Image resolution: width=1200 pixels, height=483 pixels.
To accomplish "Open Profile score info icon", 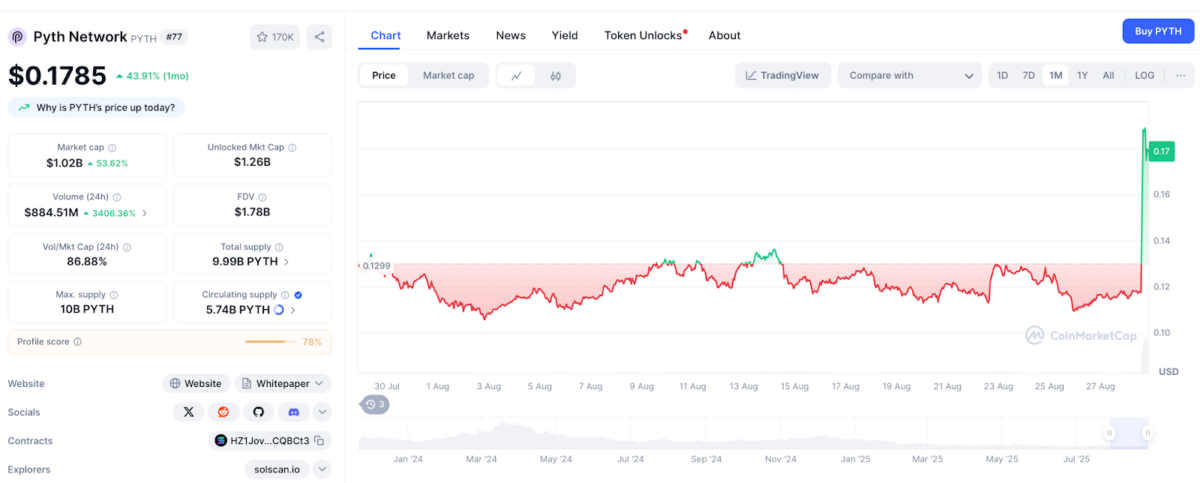I will click(77, 342).
